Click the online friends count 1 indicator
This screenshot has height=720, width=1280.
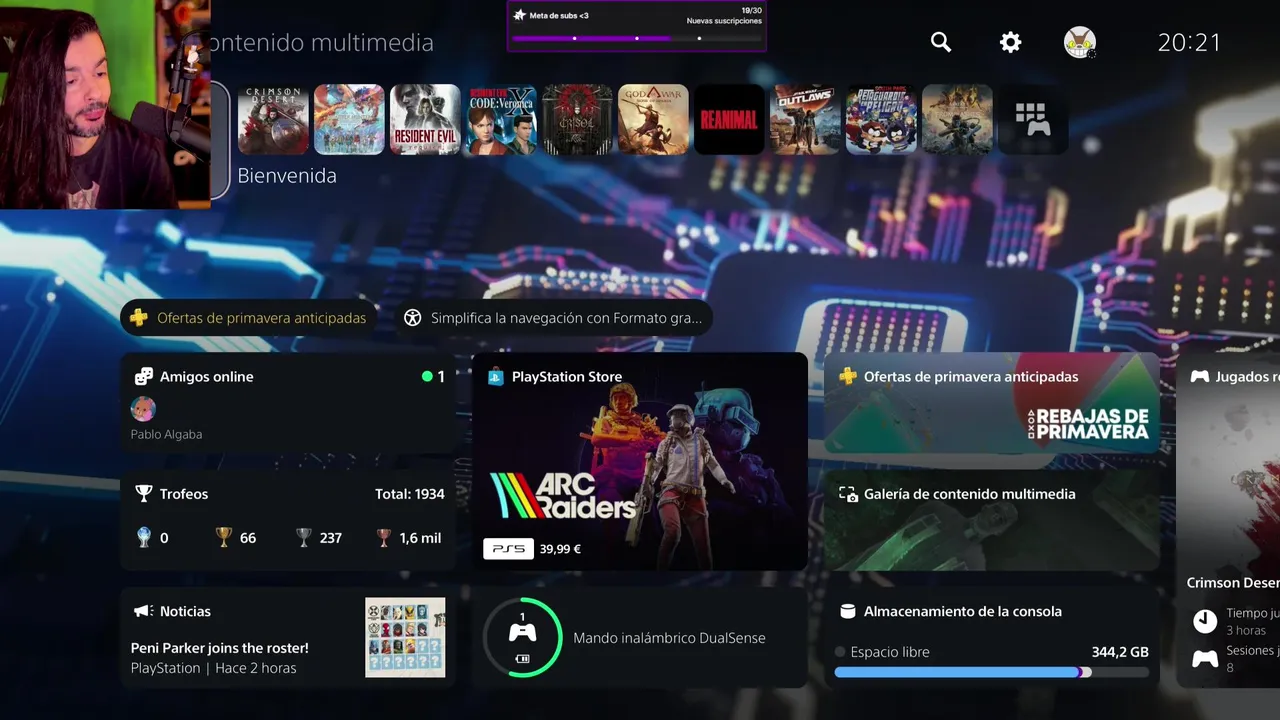(433, 377)
